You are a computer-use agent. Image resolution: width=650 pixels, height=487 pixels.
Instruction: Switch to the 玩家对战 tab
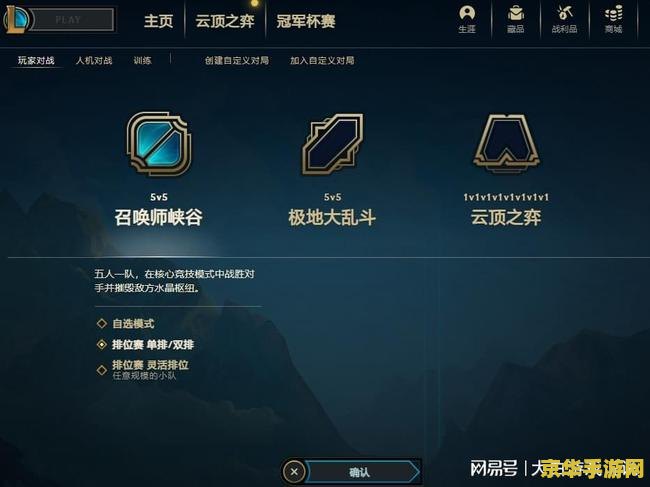[36, 61]
